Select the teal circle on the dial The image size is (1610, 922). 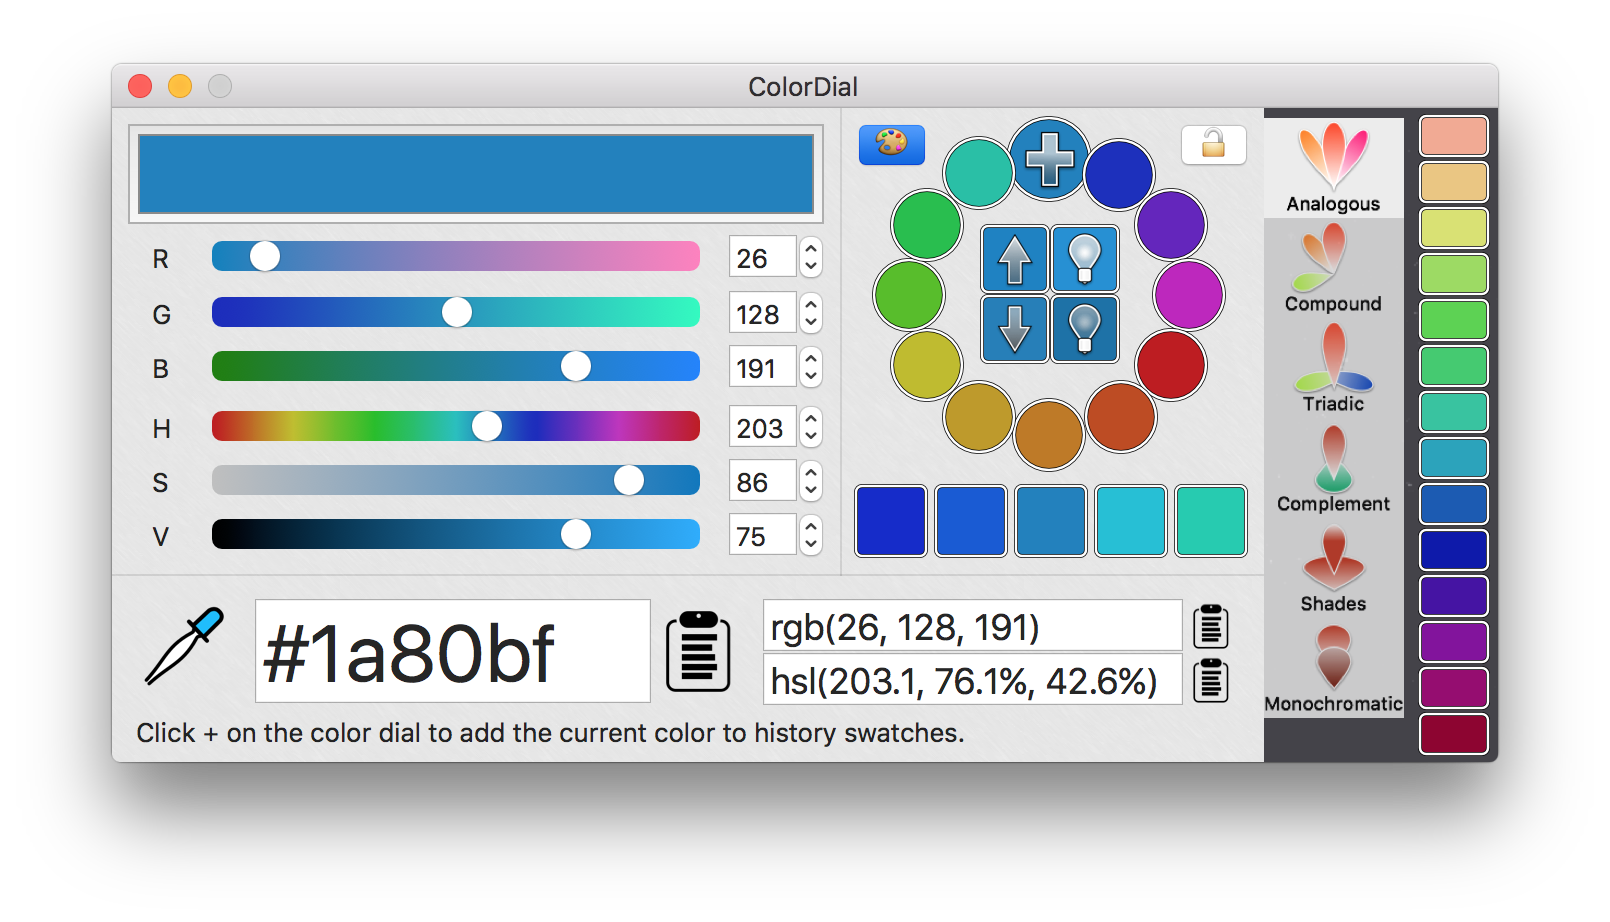click(x=979, y=173)
